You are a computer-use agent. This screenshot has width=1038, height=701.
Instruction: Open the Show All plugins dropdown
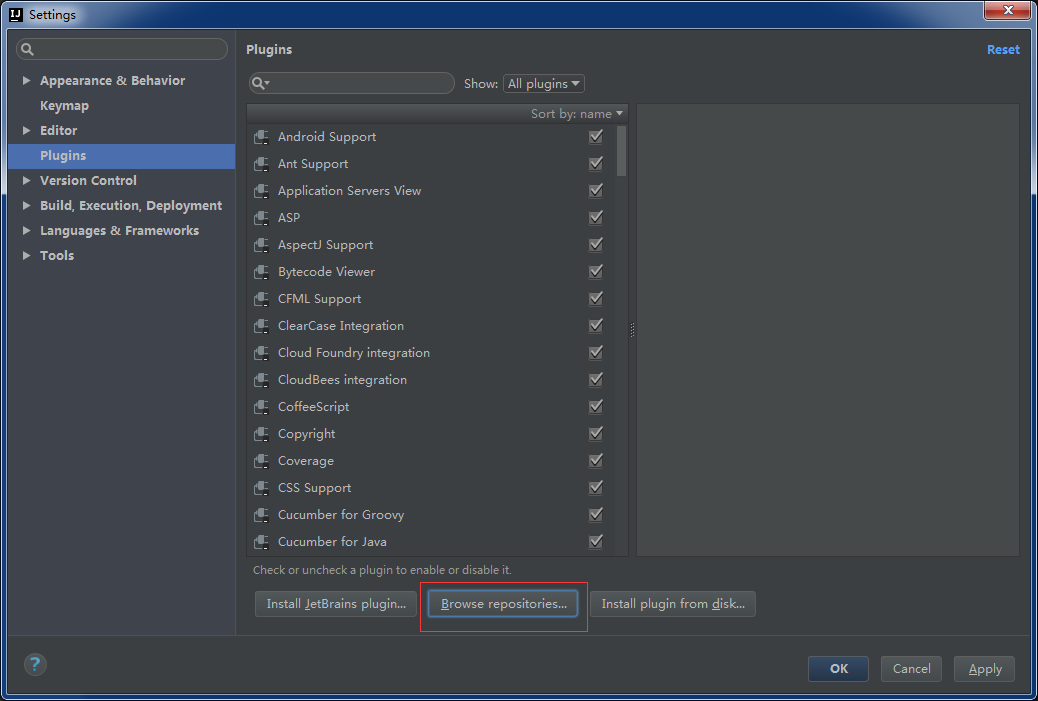coord(543,83)
